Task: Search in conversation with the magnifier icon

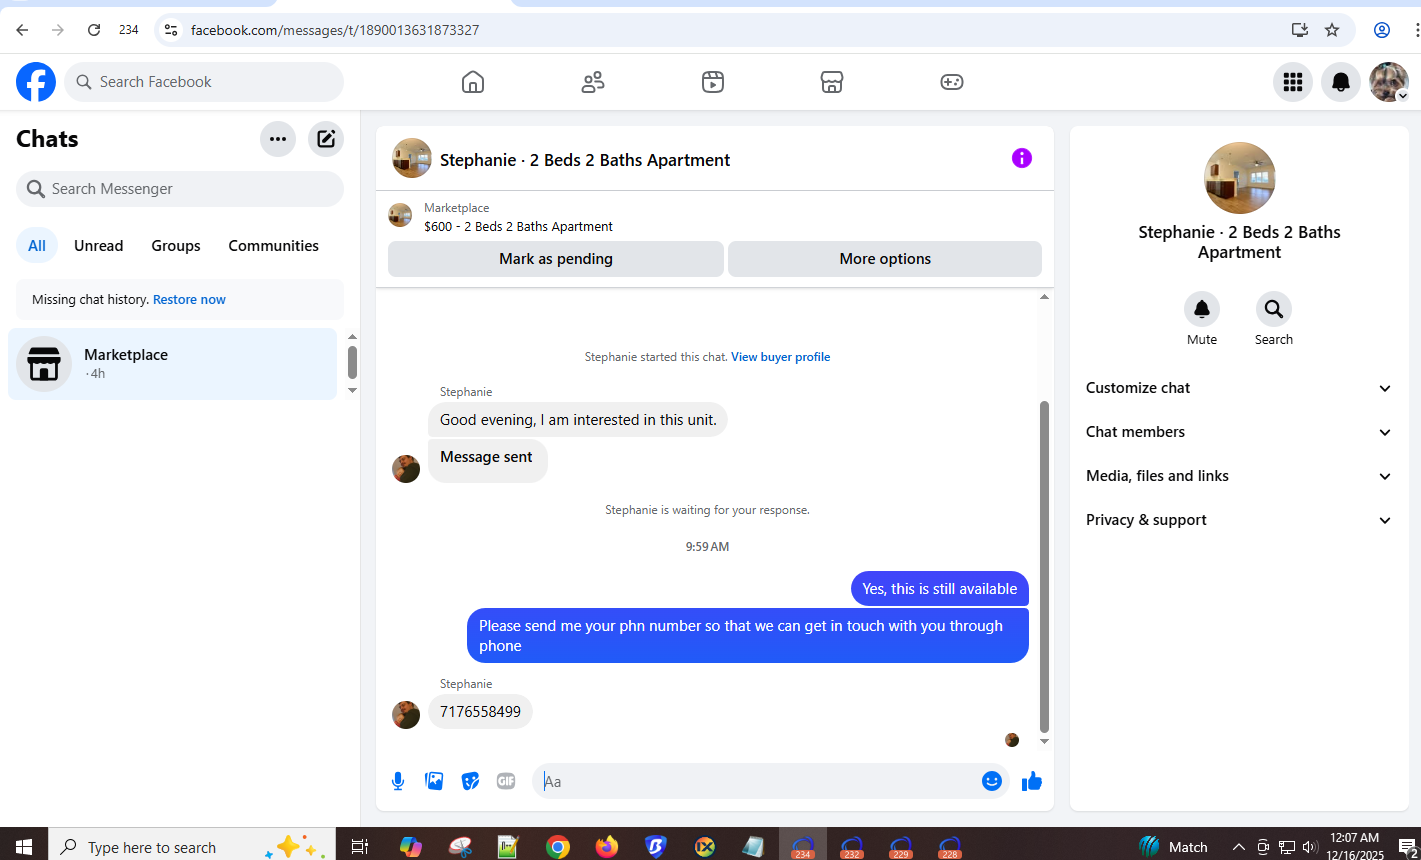Action: pyautogui.click(x=1274, y=309)
